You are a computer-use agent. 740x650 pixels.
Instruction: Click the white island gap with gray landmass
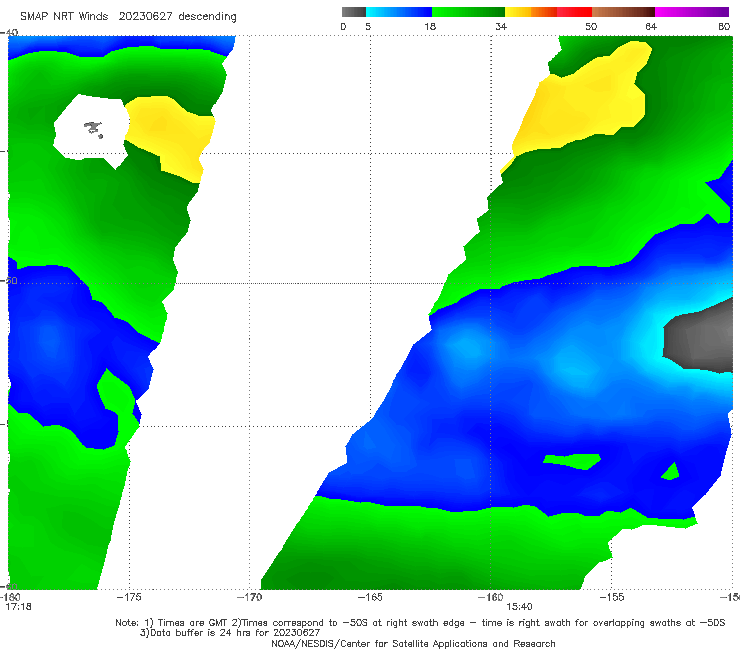click(91, 129)
